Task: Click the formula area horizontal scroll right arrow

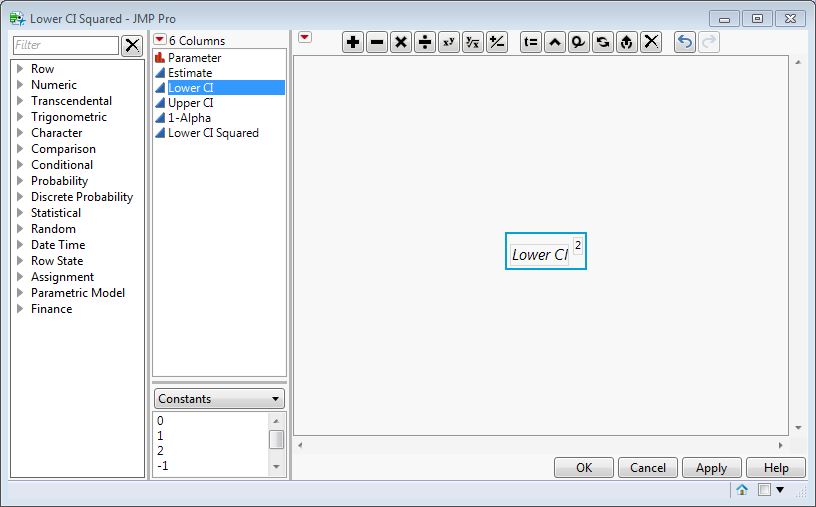Action: tap(781, 445)
